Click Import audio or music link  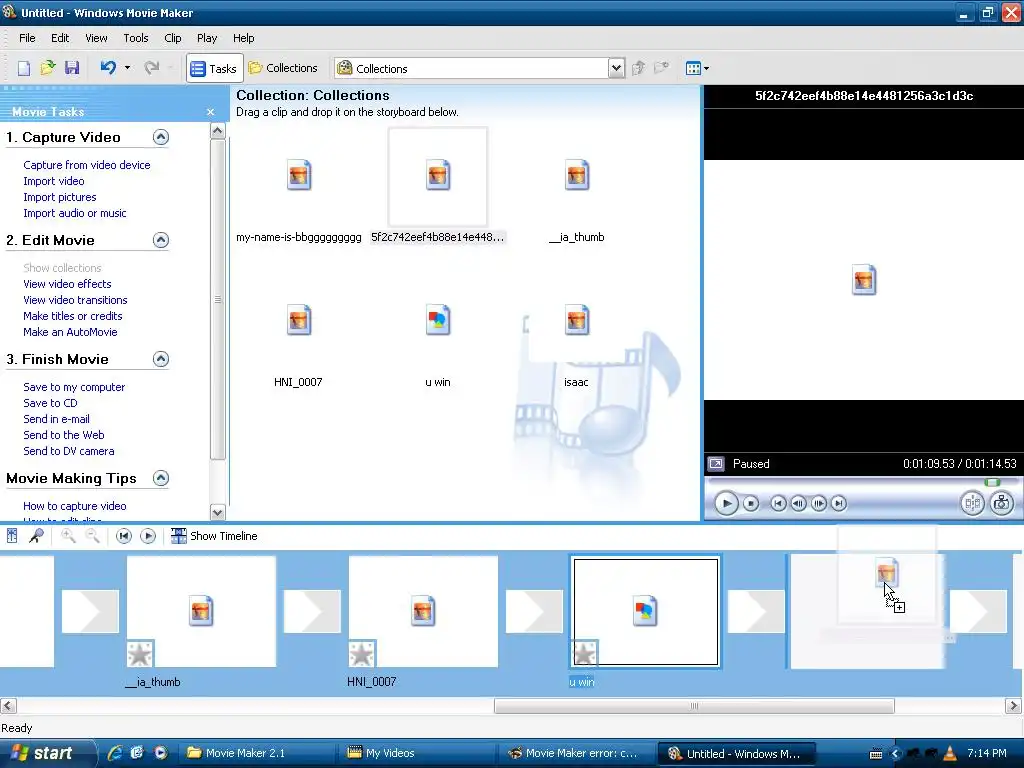point(74,213)
